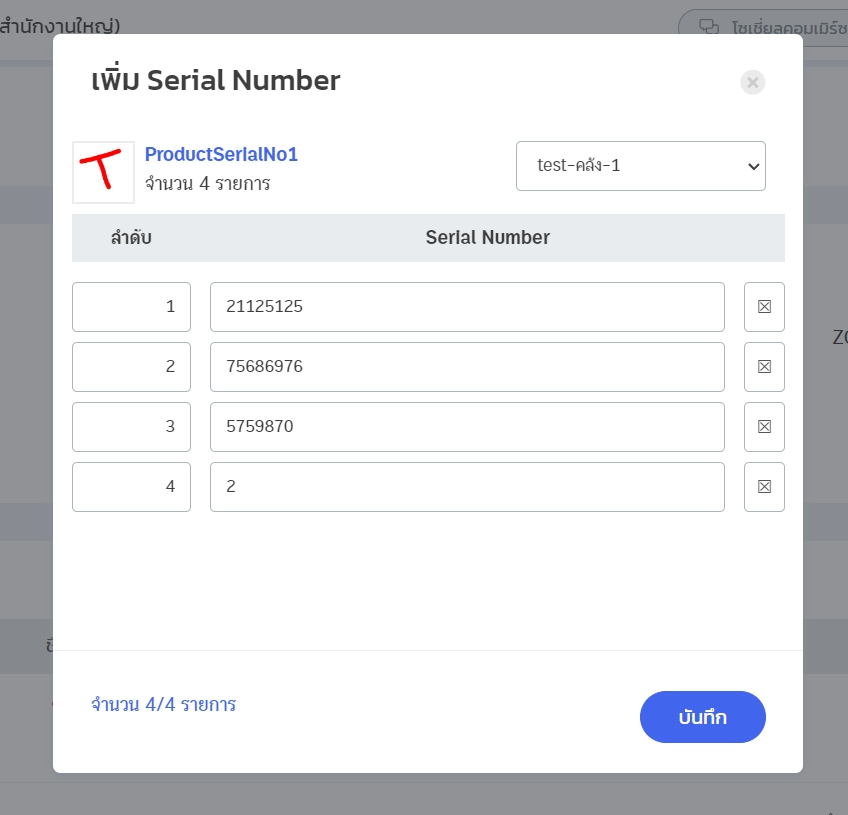This screenshot has height=815, width=848.
Task: Delete serial number row 1 (21125125)
Action: point(764,307)
